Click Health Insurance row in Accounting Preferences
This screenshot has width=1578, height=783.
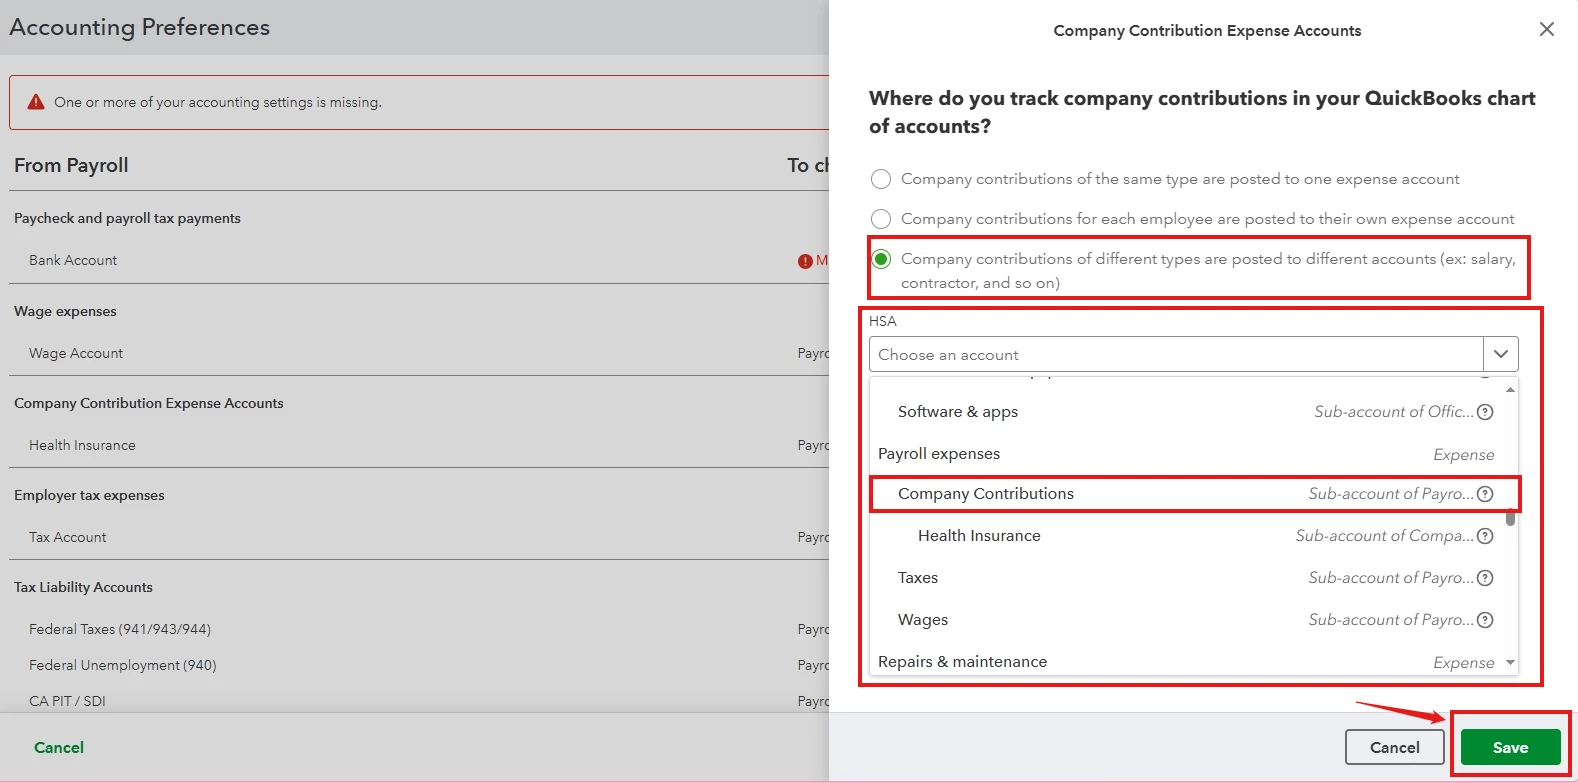pos(419,445)
